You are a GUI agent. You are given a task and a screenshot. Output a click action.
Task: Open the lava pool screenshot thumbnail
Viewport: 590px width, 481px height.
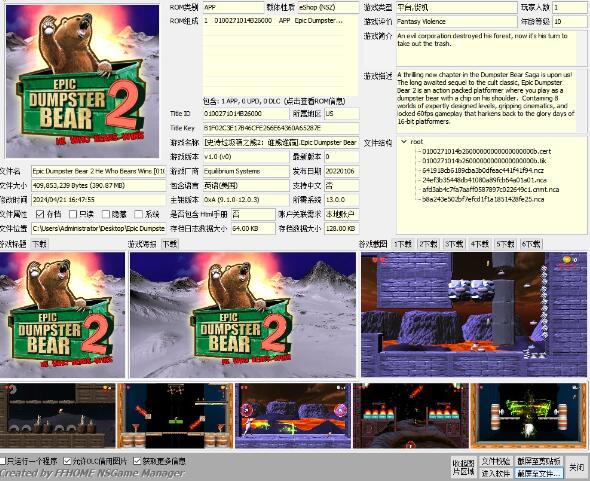293,416
